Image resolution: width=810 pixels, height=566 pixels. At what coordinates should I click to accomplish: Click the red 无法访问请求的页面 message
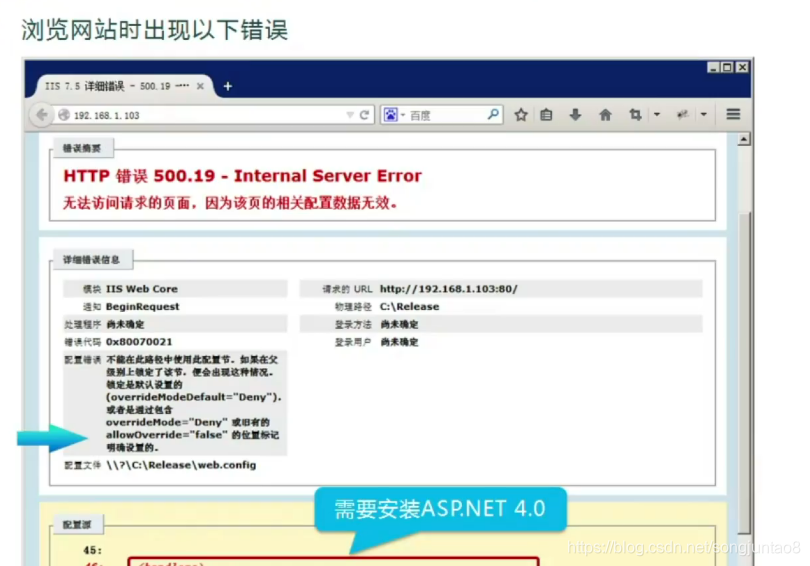click(230, 203)
